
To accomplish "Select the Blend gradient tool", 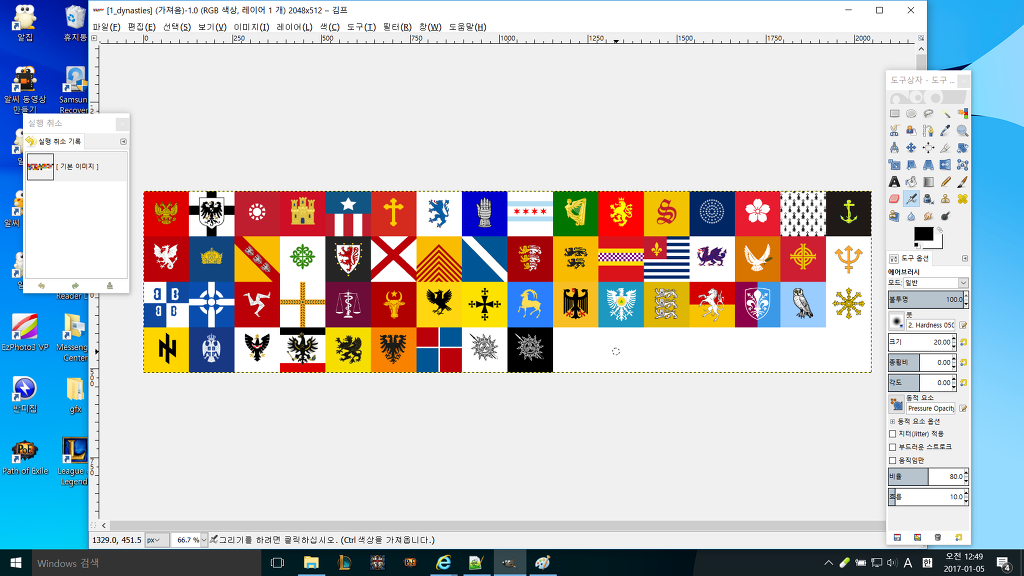I will pos(928,182).
